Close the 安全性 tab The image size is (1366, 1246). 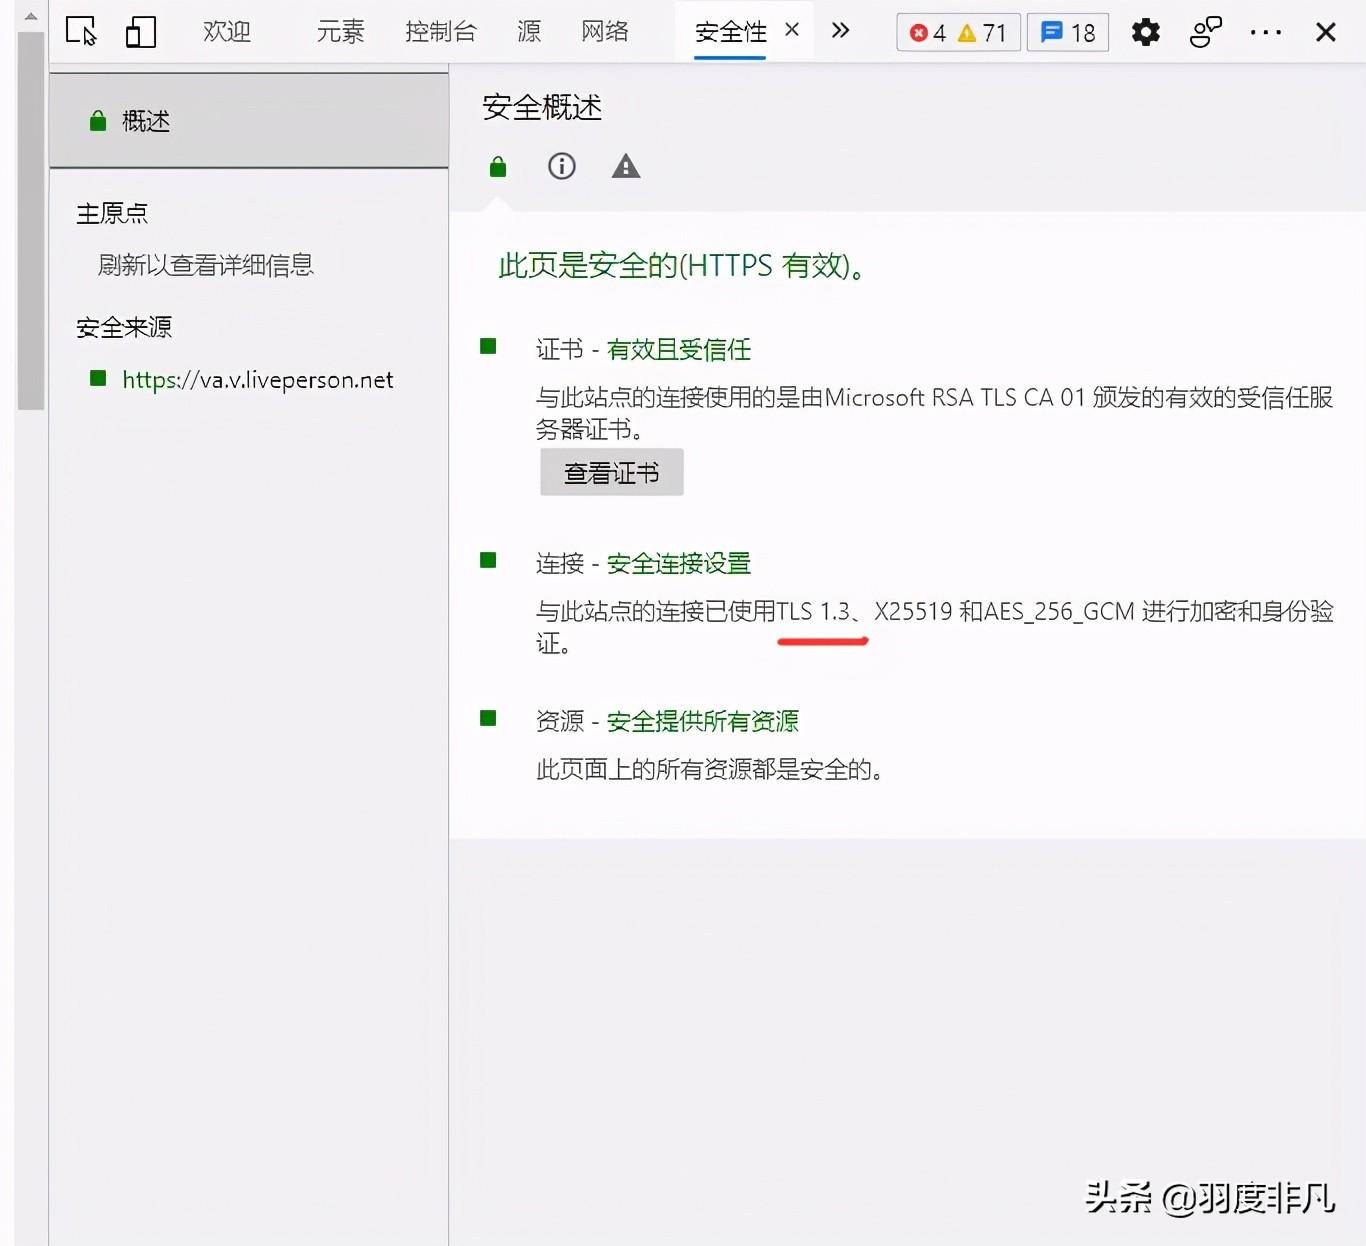tap(792, 30)
